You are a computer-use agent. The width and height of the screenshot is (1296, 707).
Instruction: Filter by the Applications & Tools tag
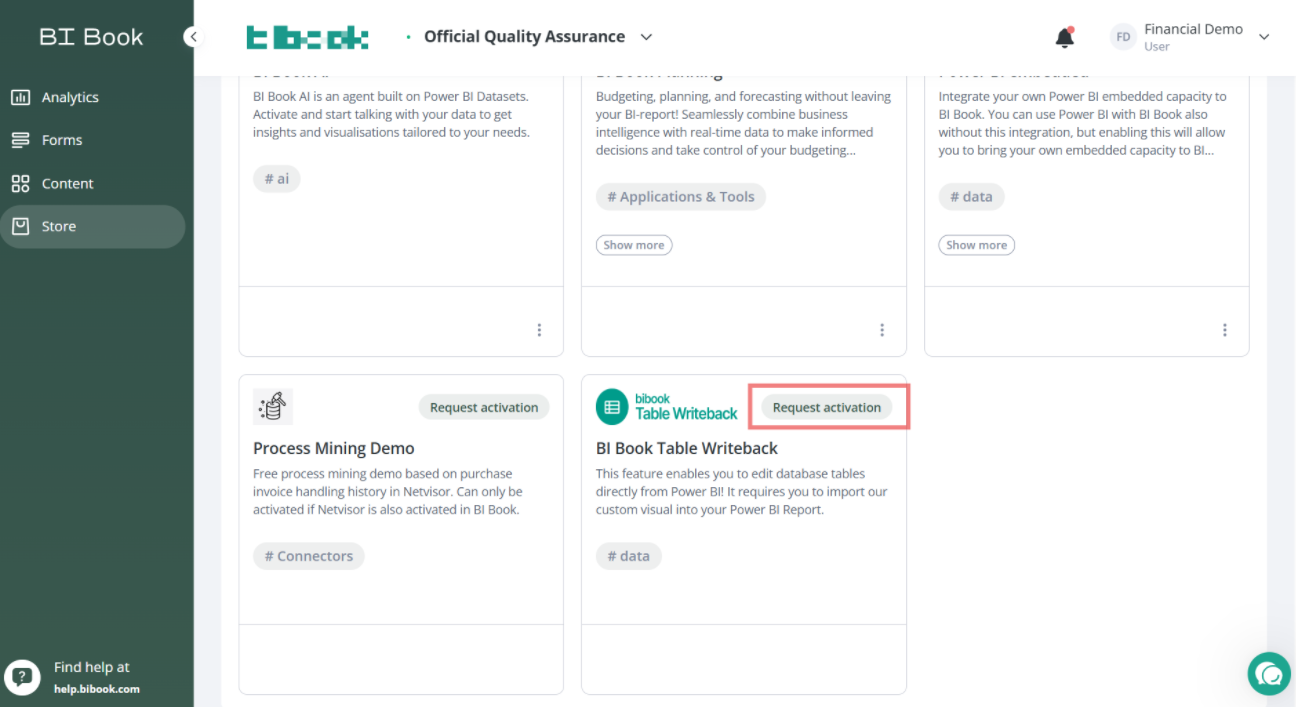[681, 197]
